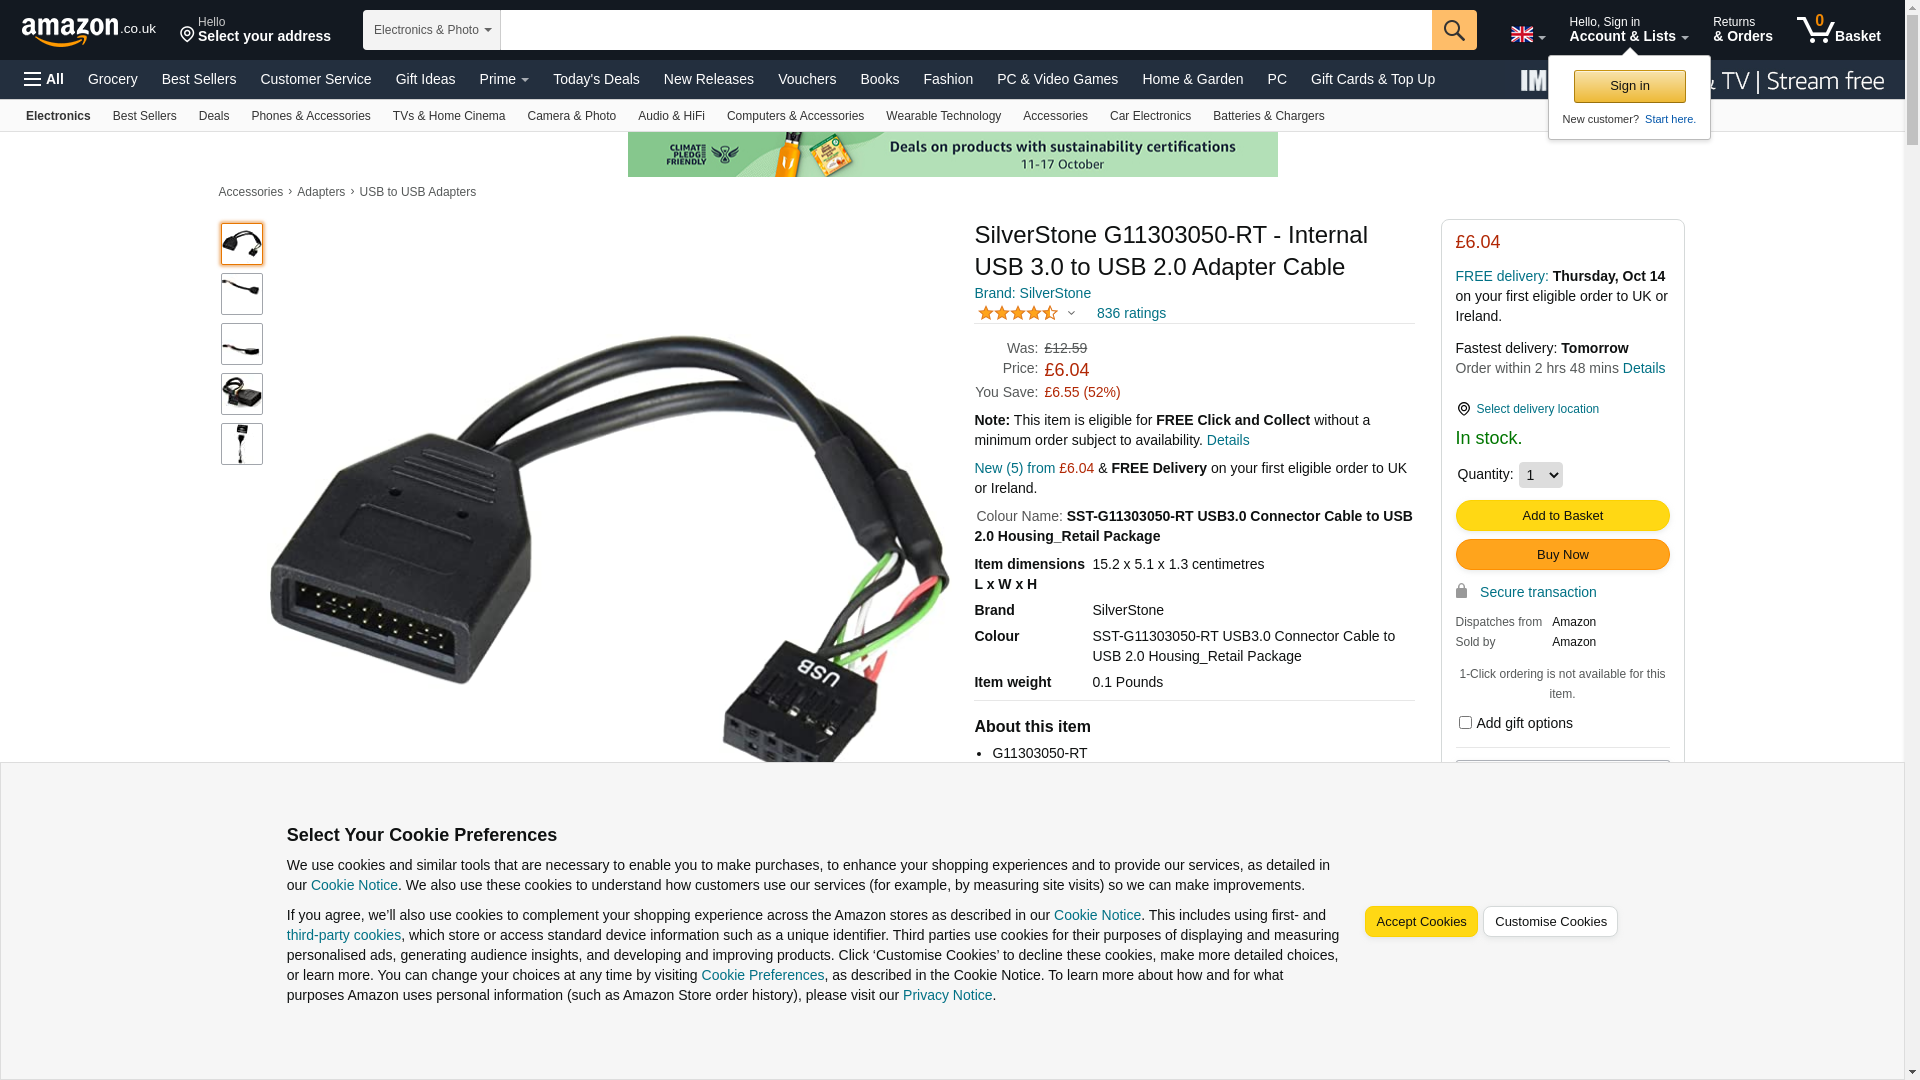Open the All hamburger menu

[x=44, y=79]
